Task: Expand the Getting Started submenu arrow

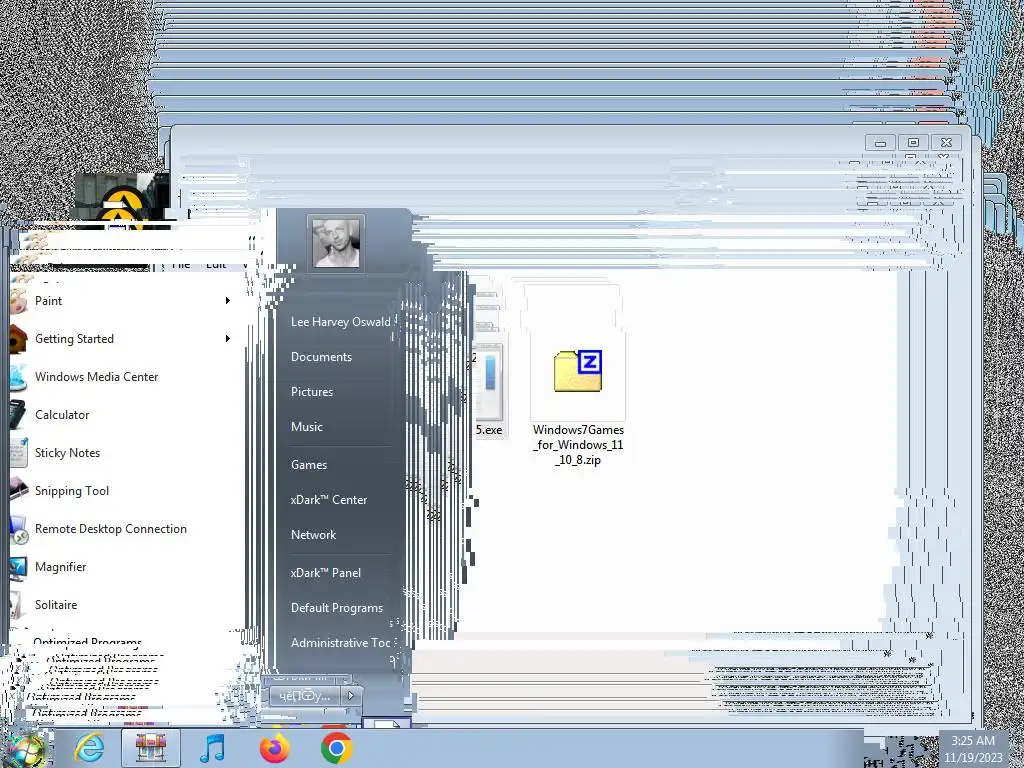Action: [x=227, y=339]
